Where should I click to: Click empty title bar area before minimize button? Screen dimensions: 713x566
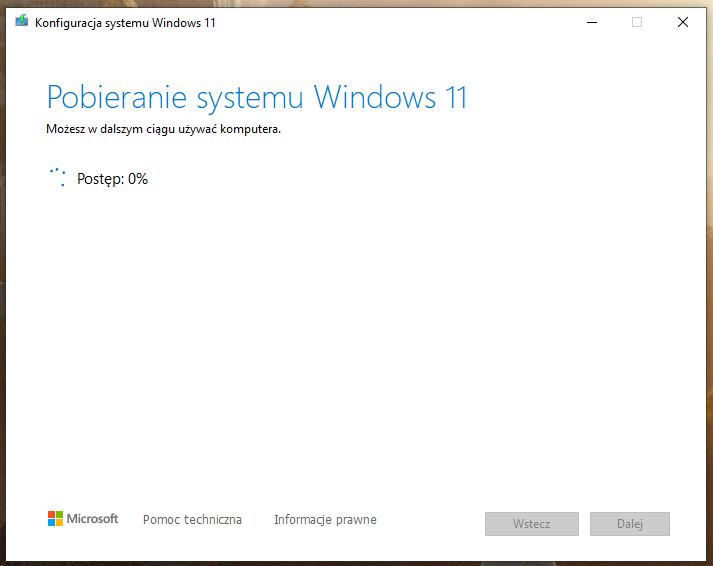(x=400, y=22)
